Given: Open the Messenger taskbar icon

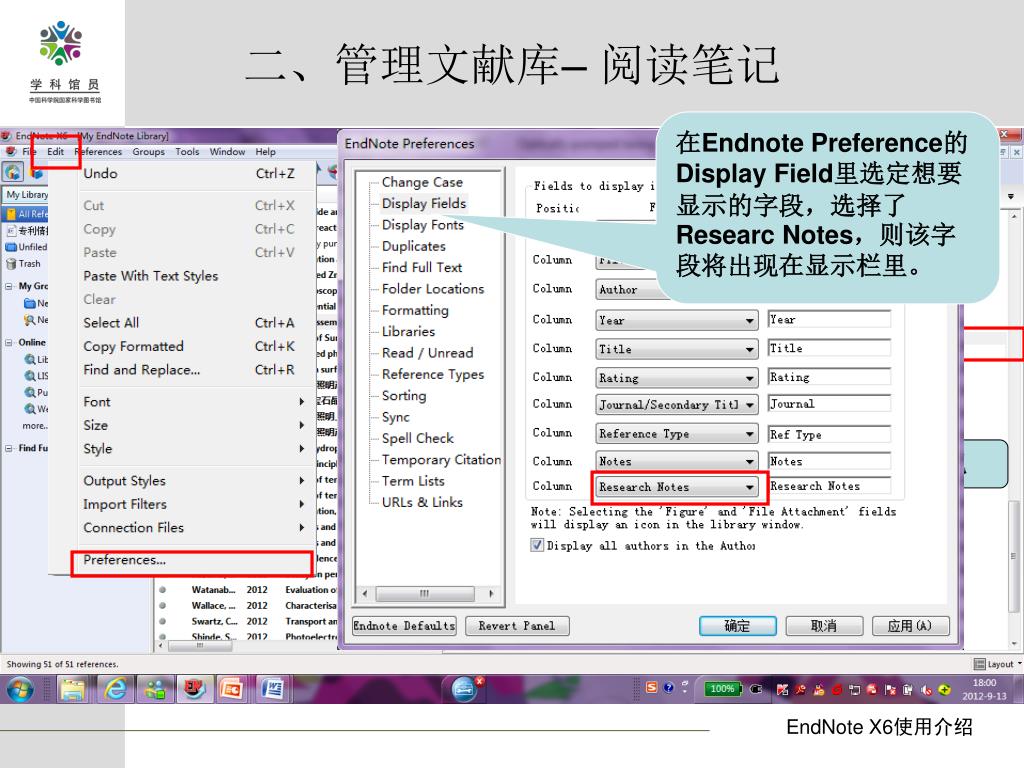Looking at the screenshot, I should tap(155, 690).
